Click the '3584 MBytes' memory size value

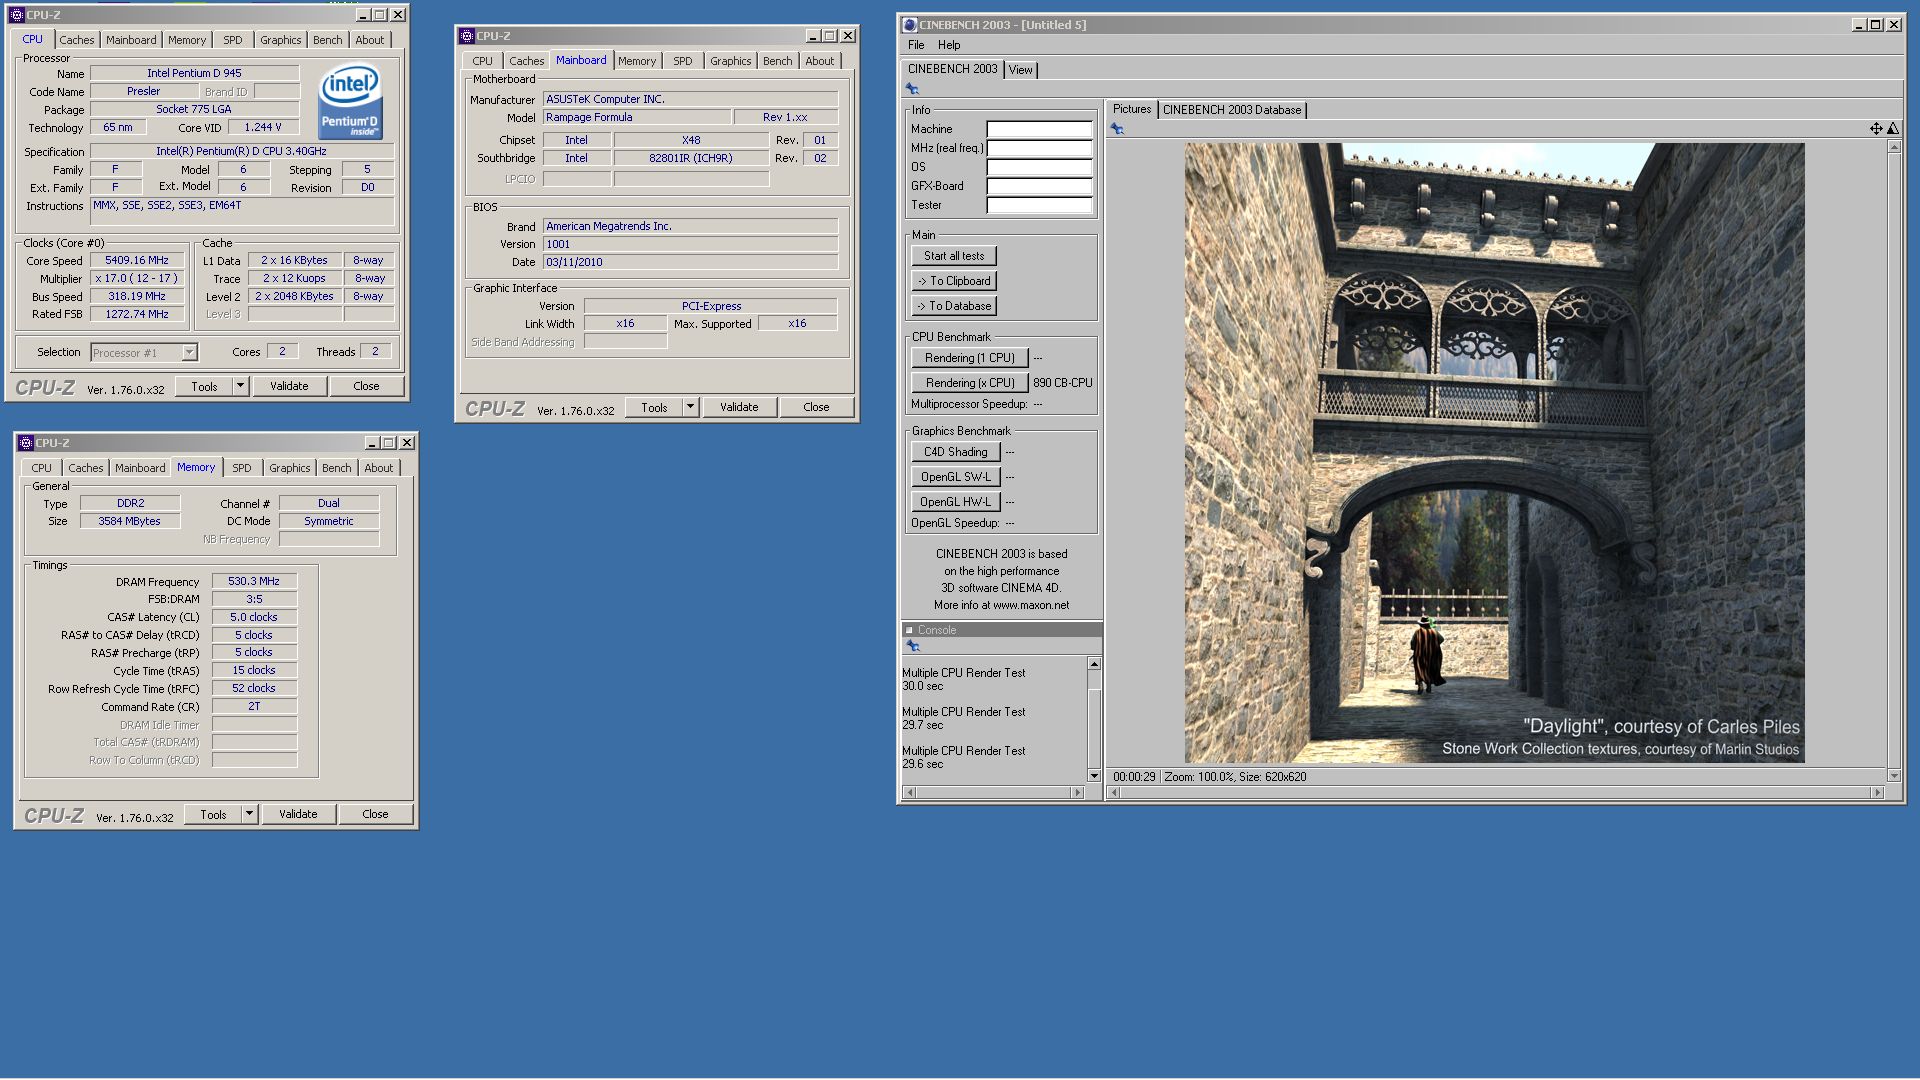coord(130,522)
